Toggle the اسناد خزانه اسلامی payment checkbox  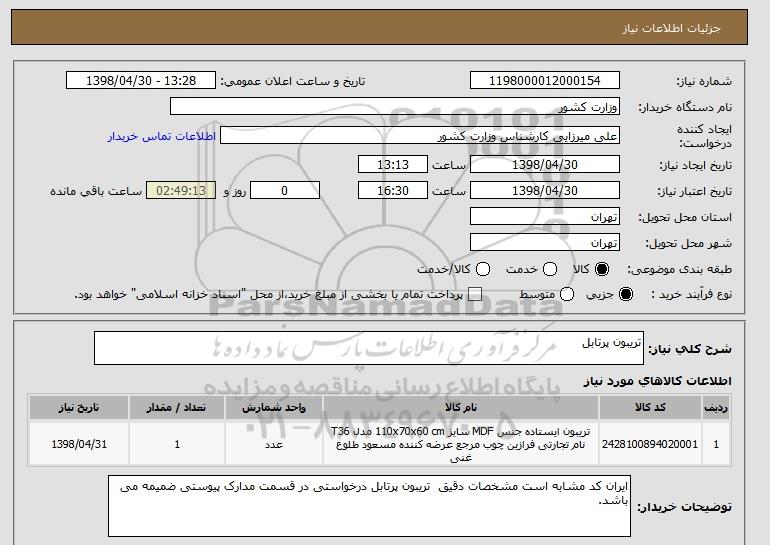click(475, 294)
